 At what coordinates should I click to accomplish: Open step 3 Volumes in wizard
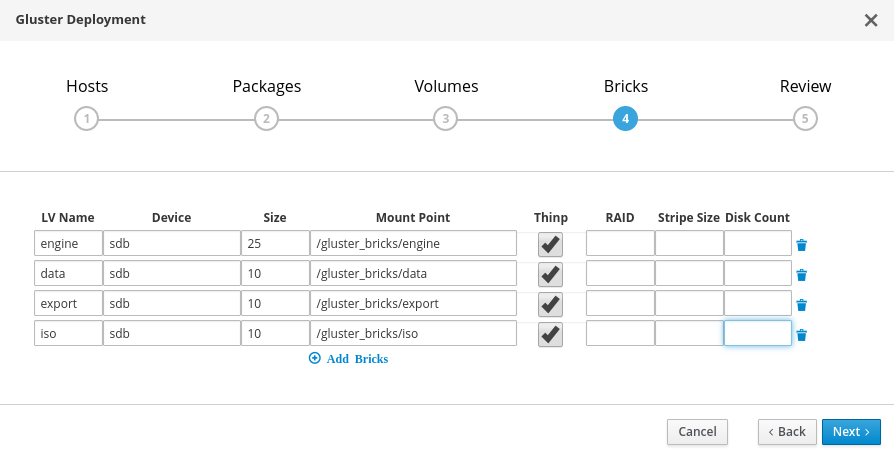(446, 119)
